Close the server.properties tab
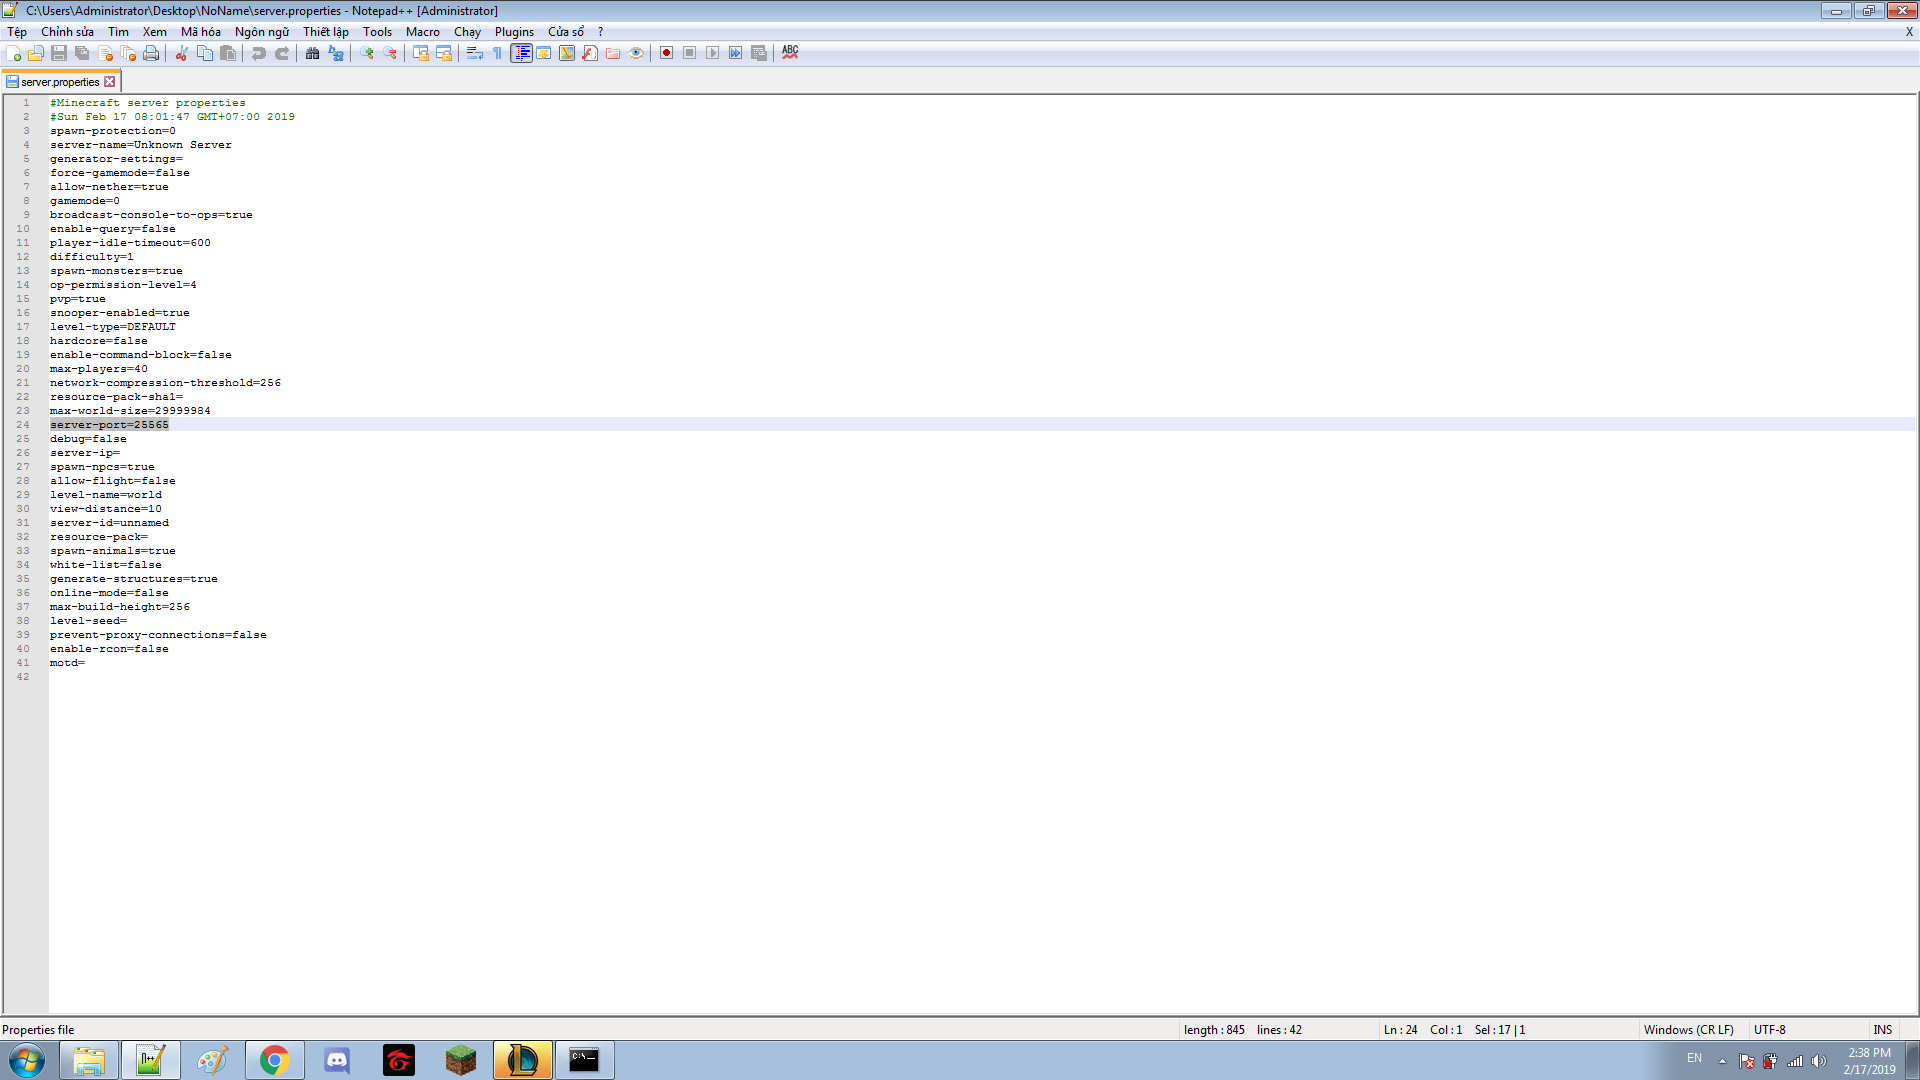Screen dimensions: 1920x1080 click(110, 82)
